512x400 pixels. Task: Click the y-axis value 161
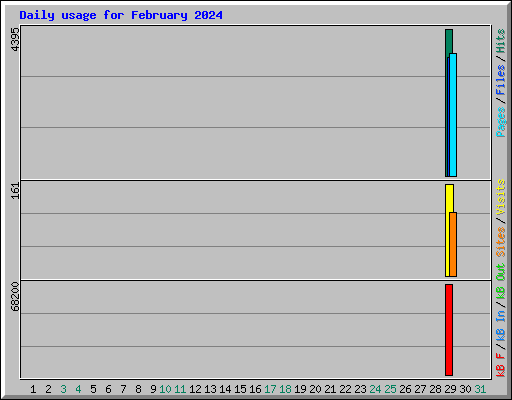coord(15,191)
